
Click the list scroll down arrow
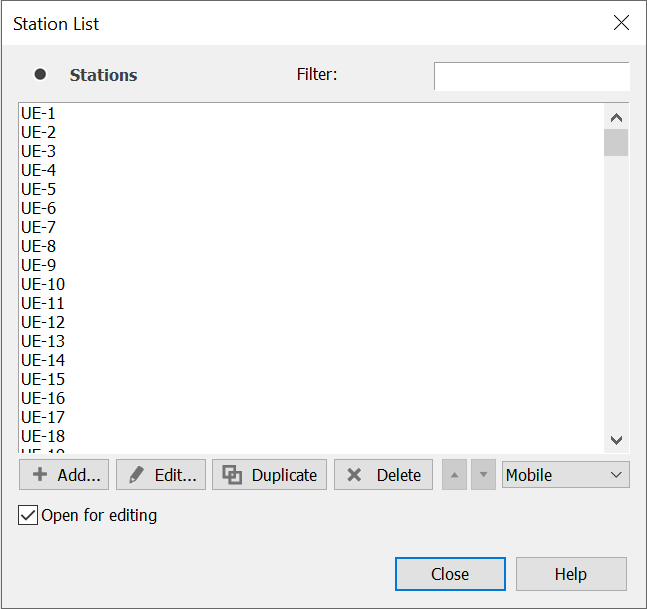click(616, 440)
